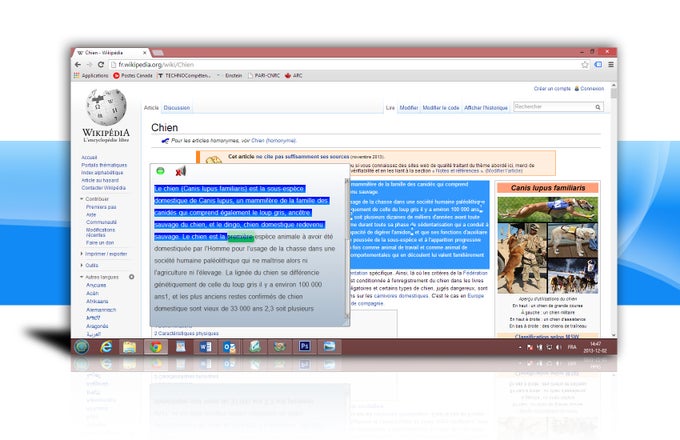Open the ARC maple leaf bookmark
680x440 pixels.
(x=293, y=75)
